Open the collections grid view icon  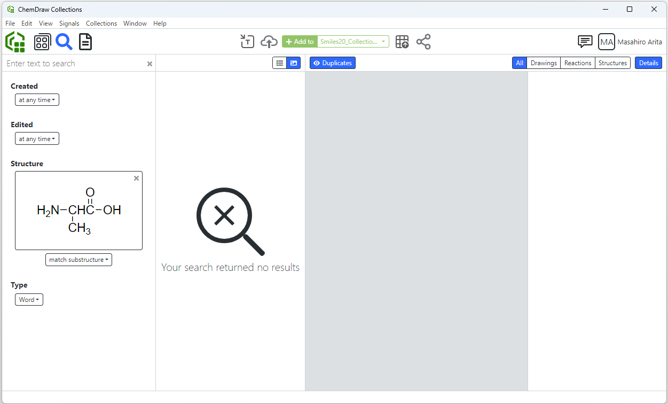(x=42, y=42)
